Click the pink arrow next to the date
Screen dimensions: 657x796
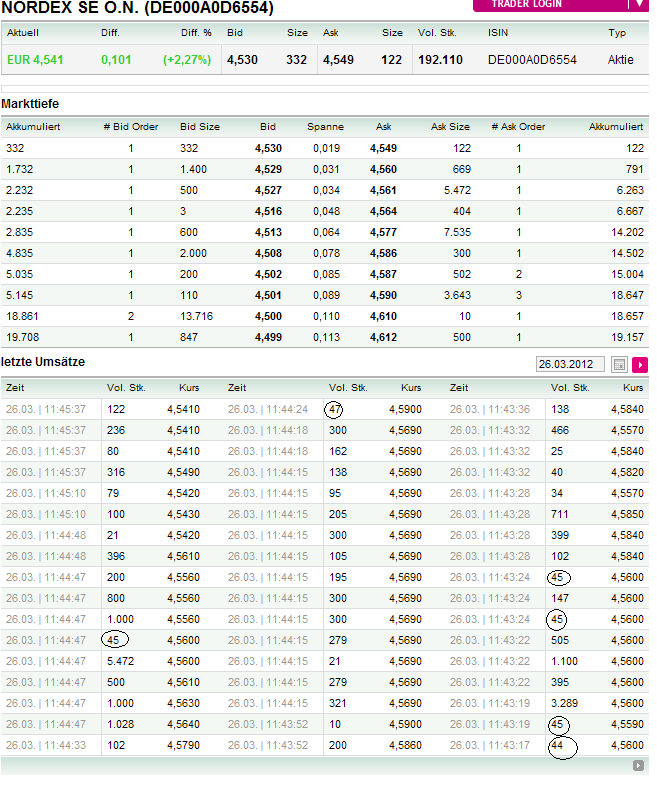pyautogui.click(x=640, y=365)
